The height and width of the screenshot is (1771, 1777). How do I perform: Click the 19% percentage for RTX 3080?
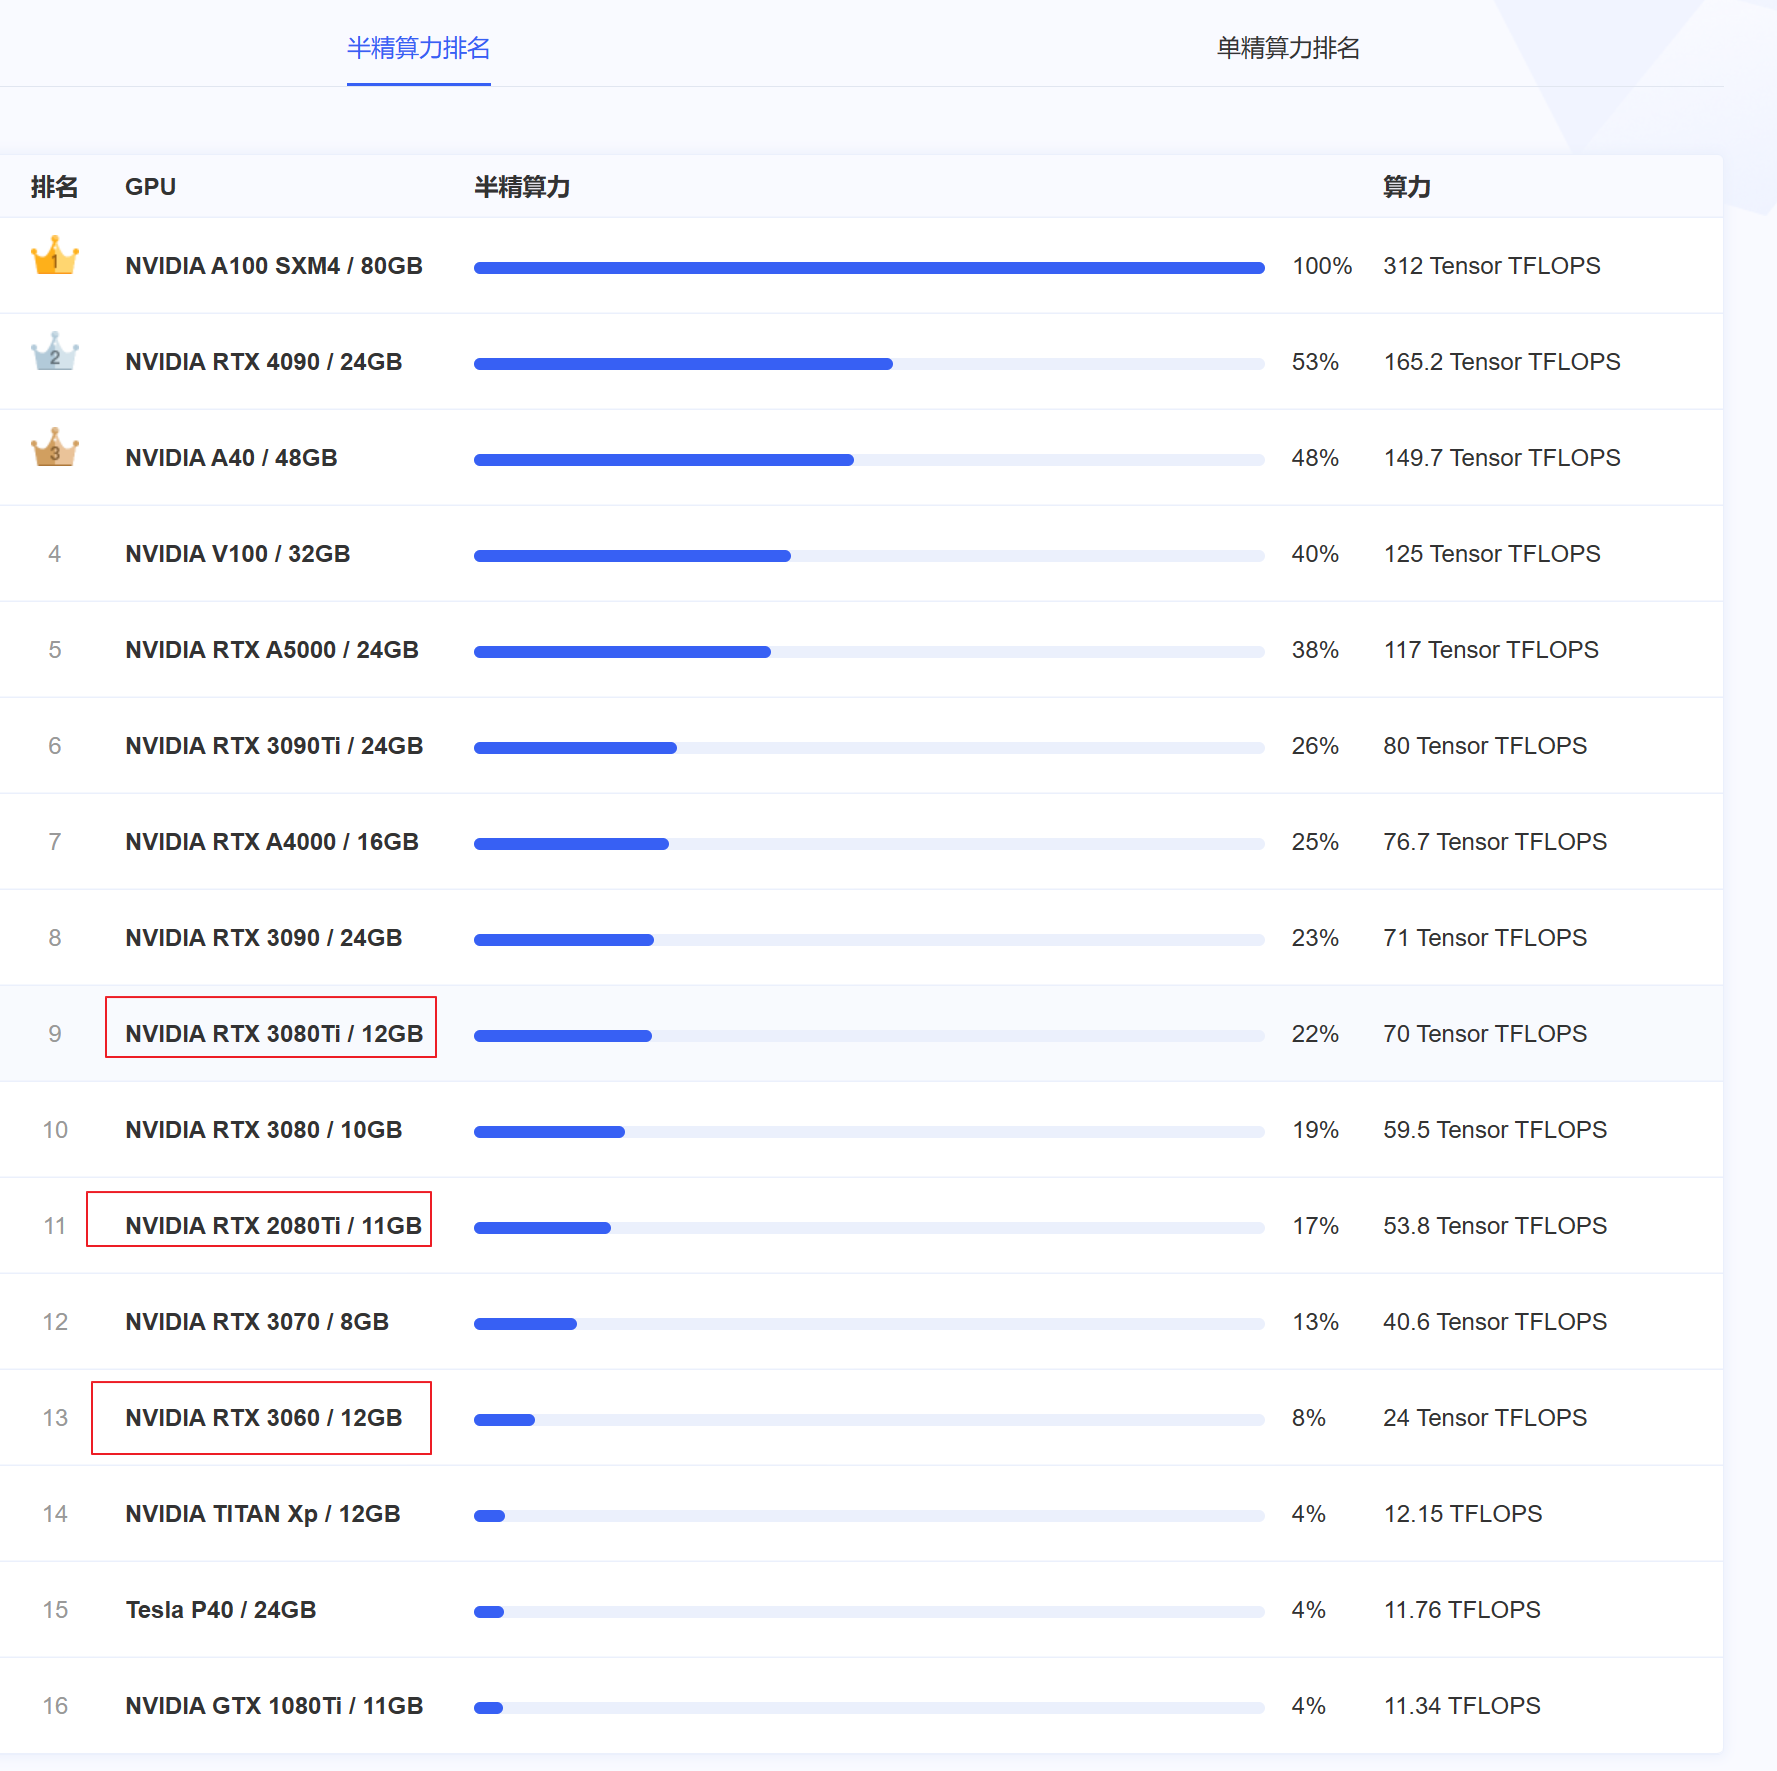[1315, 1130]
